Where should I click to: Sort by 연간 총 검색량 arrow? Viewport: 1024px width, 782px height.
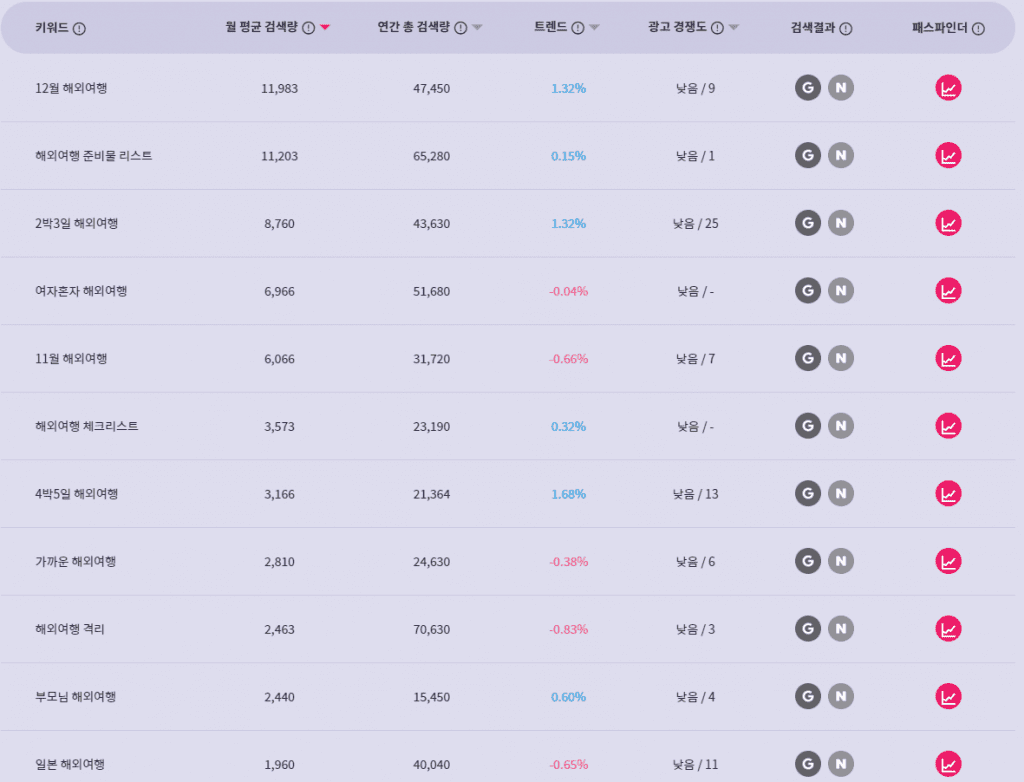point(477,27)
